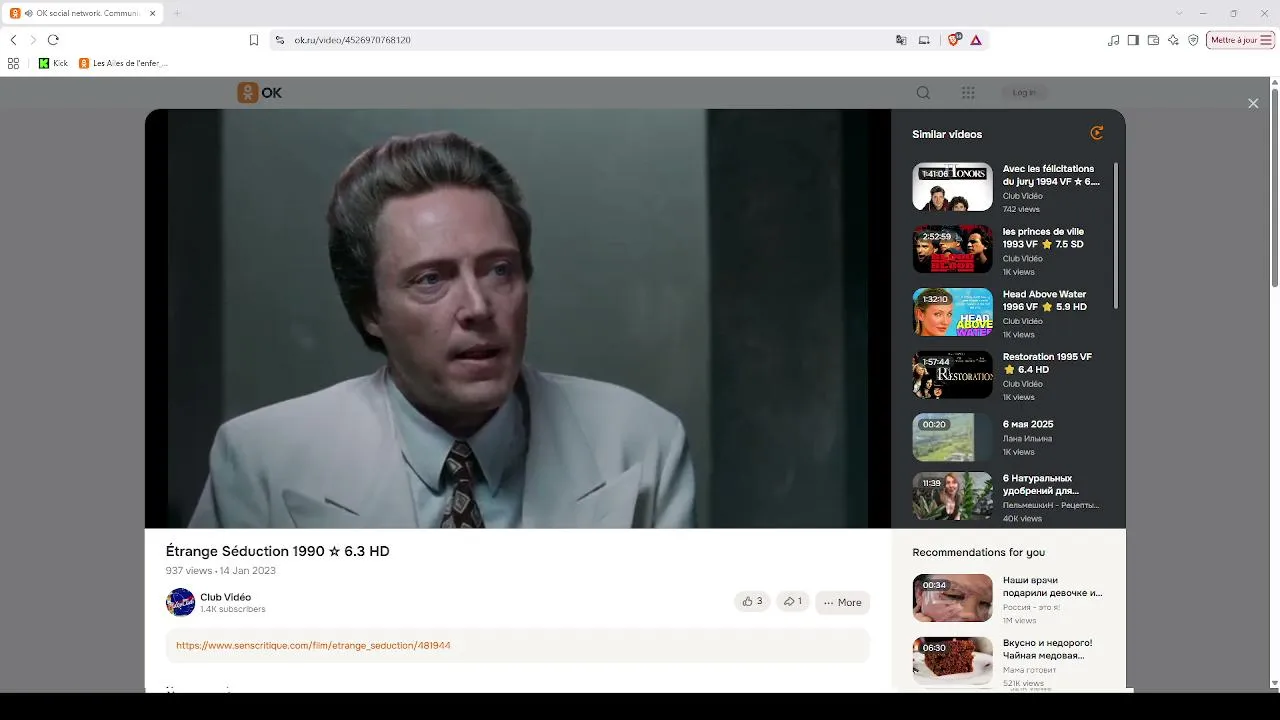Open a new browser tab
Viewport: 1280px width, 720px height.
177,13
